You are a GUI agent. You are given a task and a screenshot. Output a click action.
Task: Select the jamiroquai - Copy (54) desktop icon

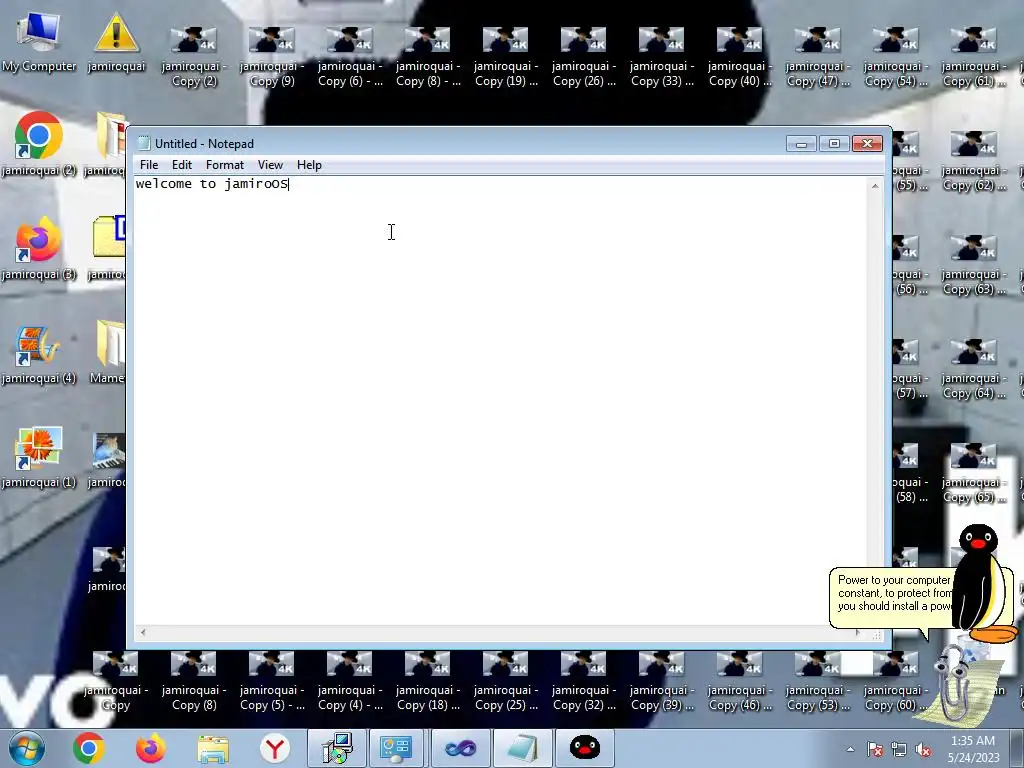[x=896, y=57]
